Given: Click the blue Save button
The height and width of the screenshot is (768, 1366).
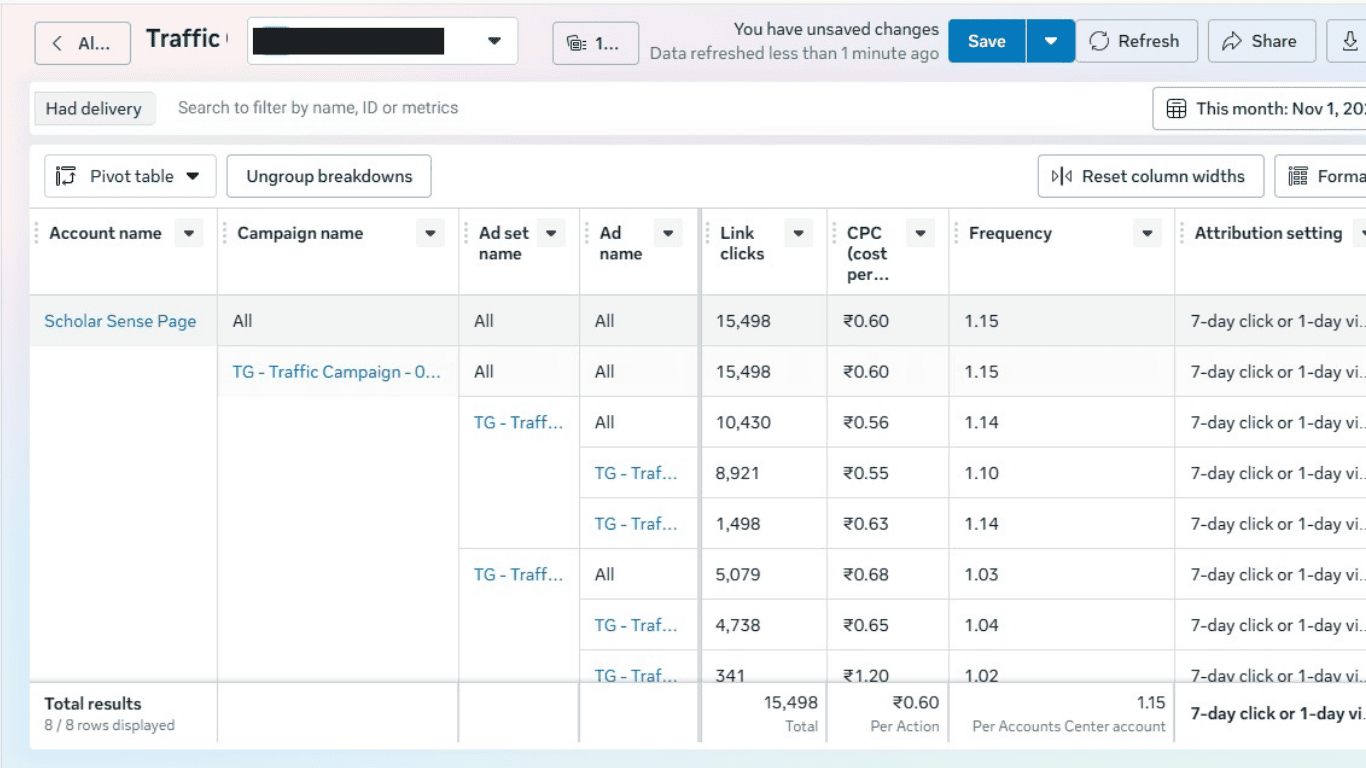Looking at the screenshot, I should (987, 41).
